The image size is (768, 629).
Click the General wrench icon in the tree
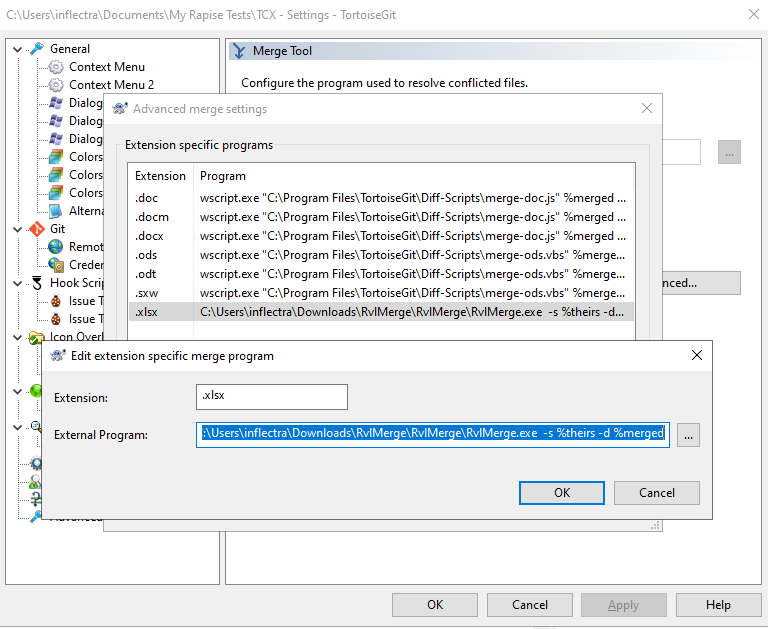coord(37,49)
